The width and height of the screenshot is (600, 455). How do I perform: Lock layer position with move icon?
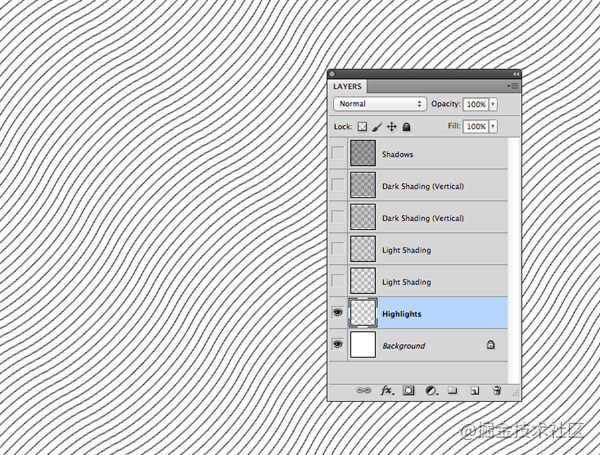[391, 127]
